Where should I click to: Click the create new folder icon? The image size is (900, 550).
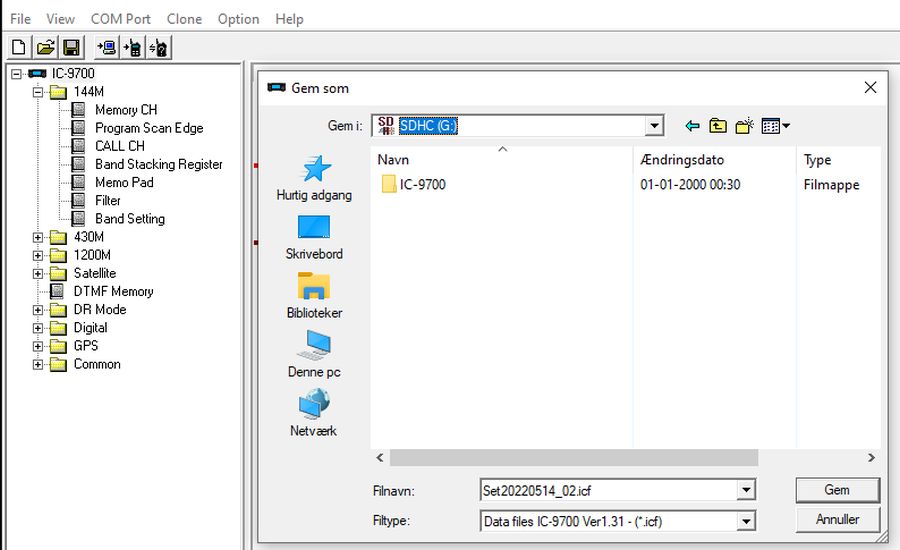tap(744, 126)
